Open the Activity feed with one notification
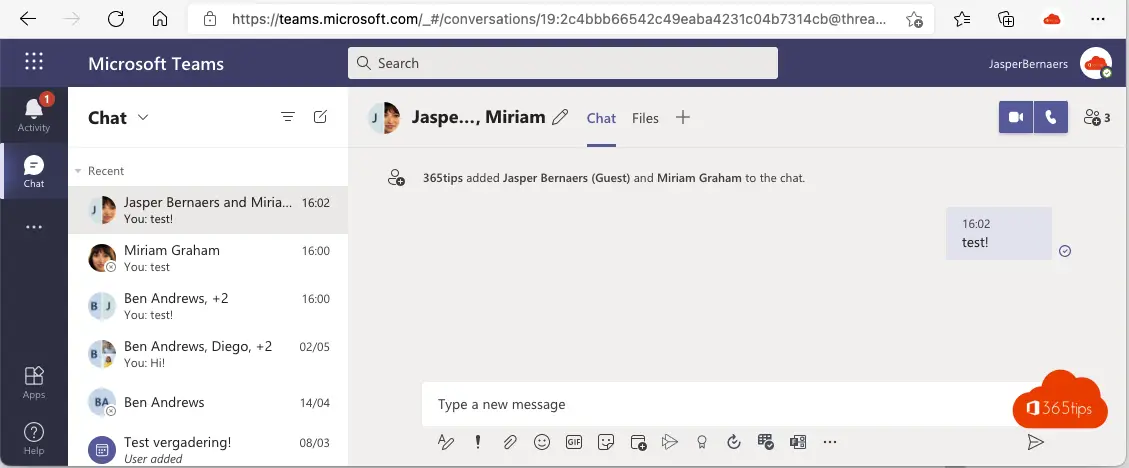 [34, 114]
